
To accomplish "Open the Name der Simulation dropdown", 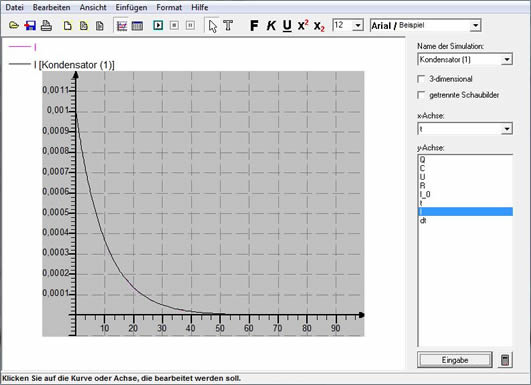I will click(507, 60).
